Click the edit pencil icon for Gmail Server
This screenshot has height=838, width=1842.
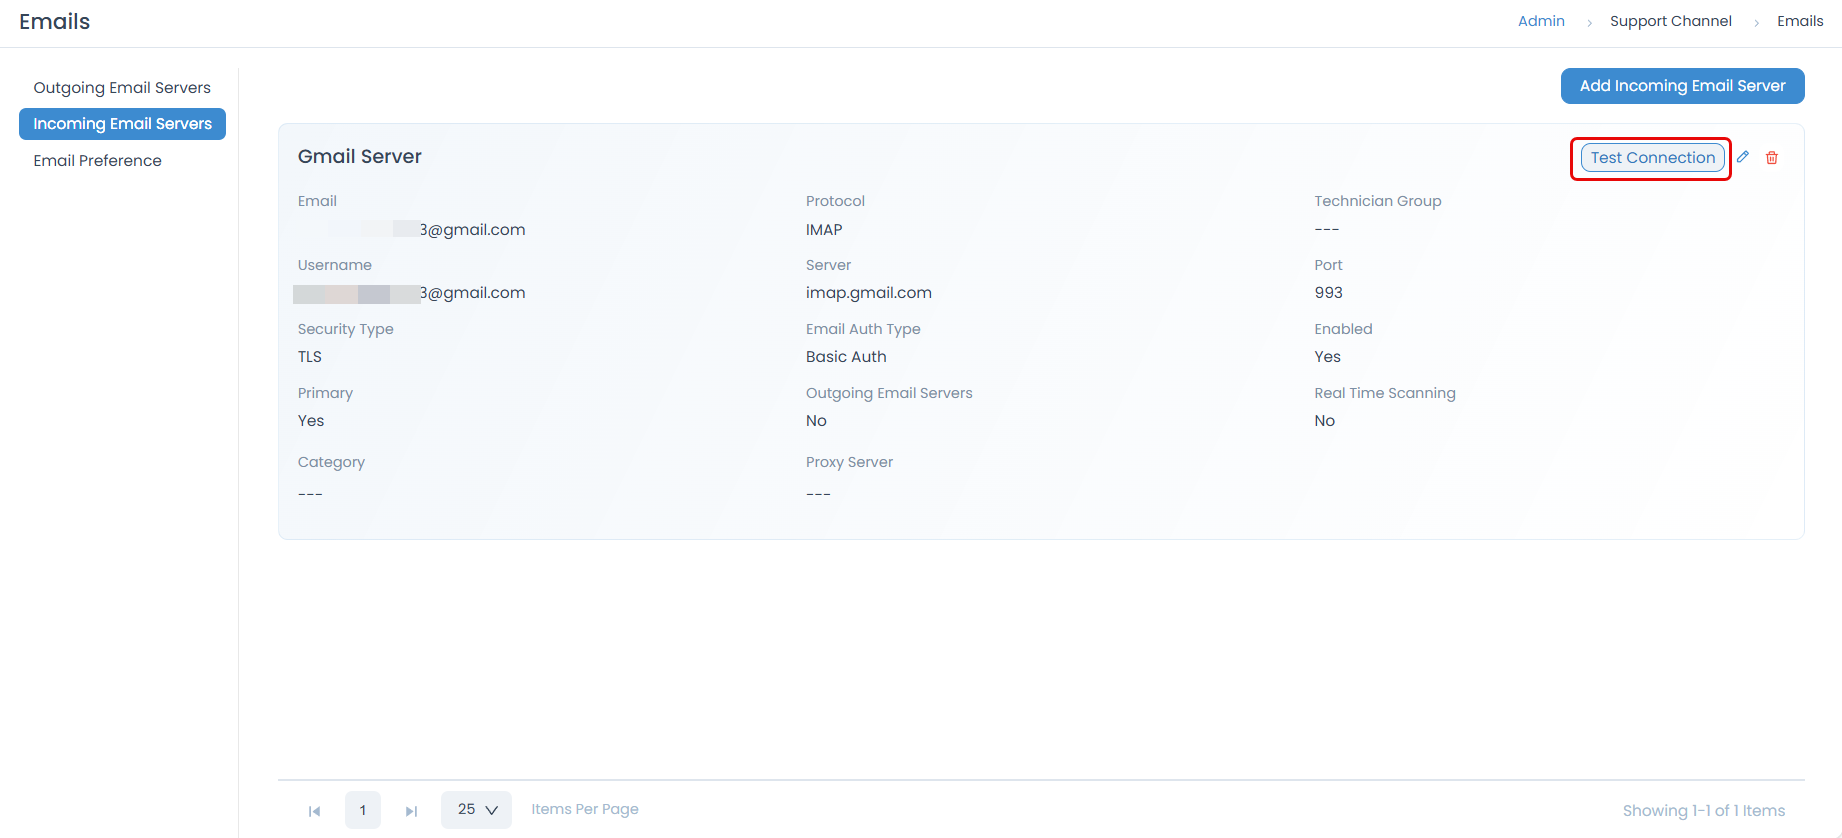[x=1743, y=157]
